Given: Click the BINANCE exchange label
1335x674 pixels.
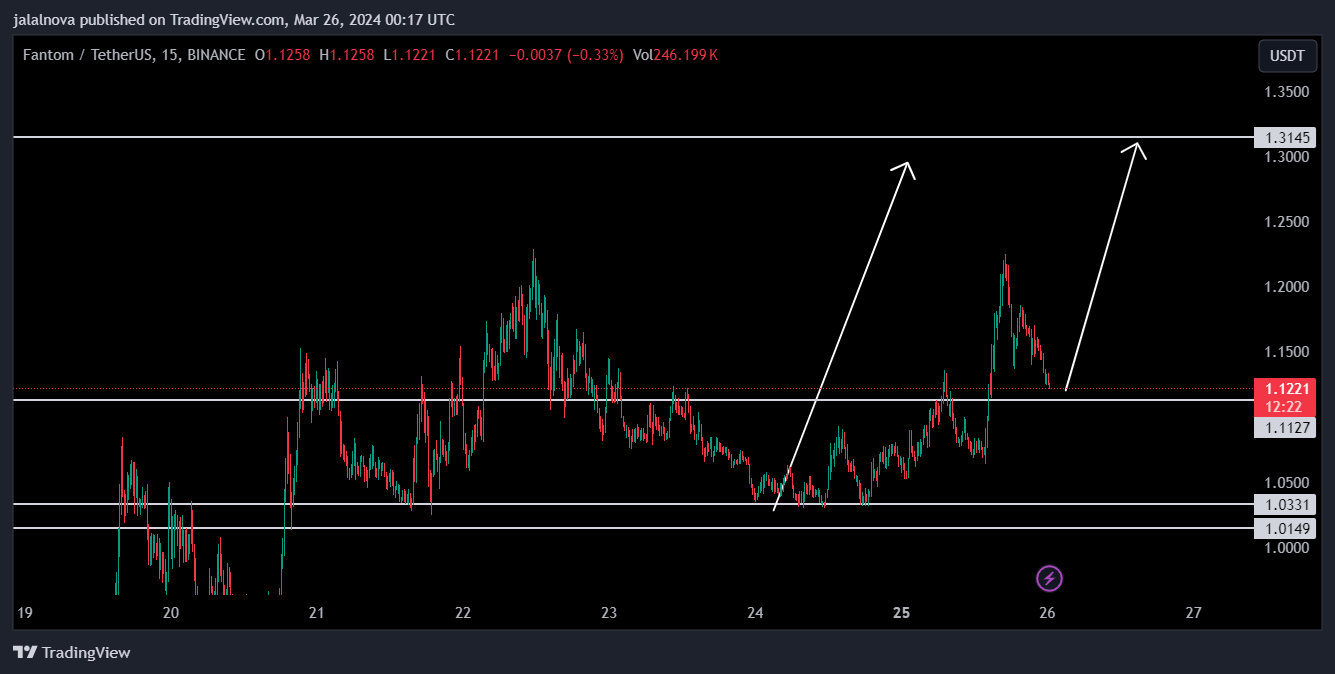Looking at the screenshot, I should point(216,55).
